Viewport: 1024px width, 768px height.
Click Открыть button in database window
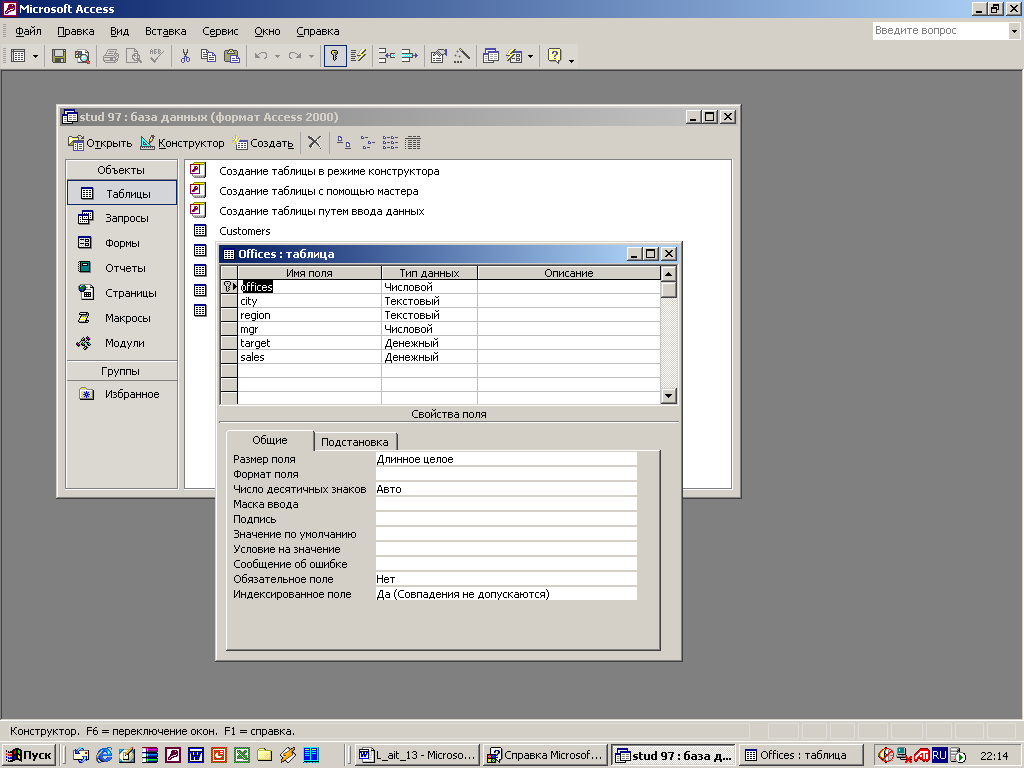tap(101, 143)
